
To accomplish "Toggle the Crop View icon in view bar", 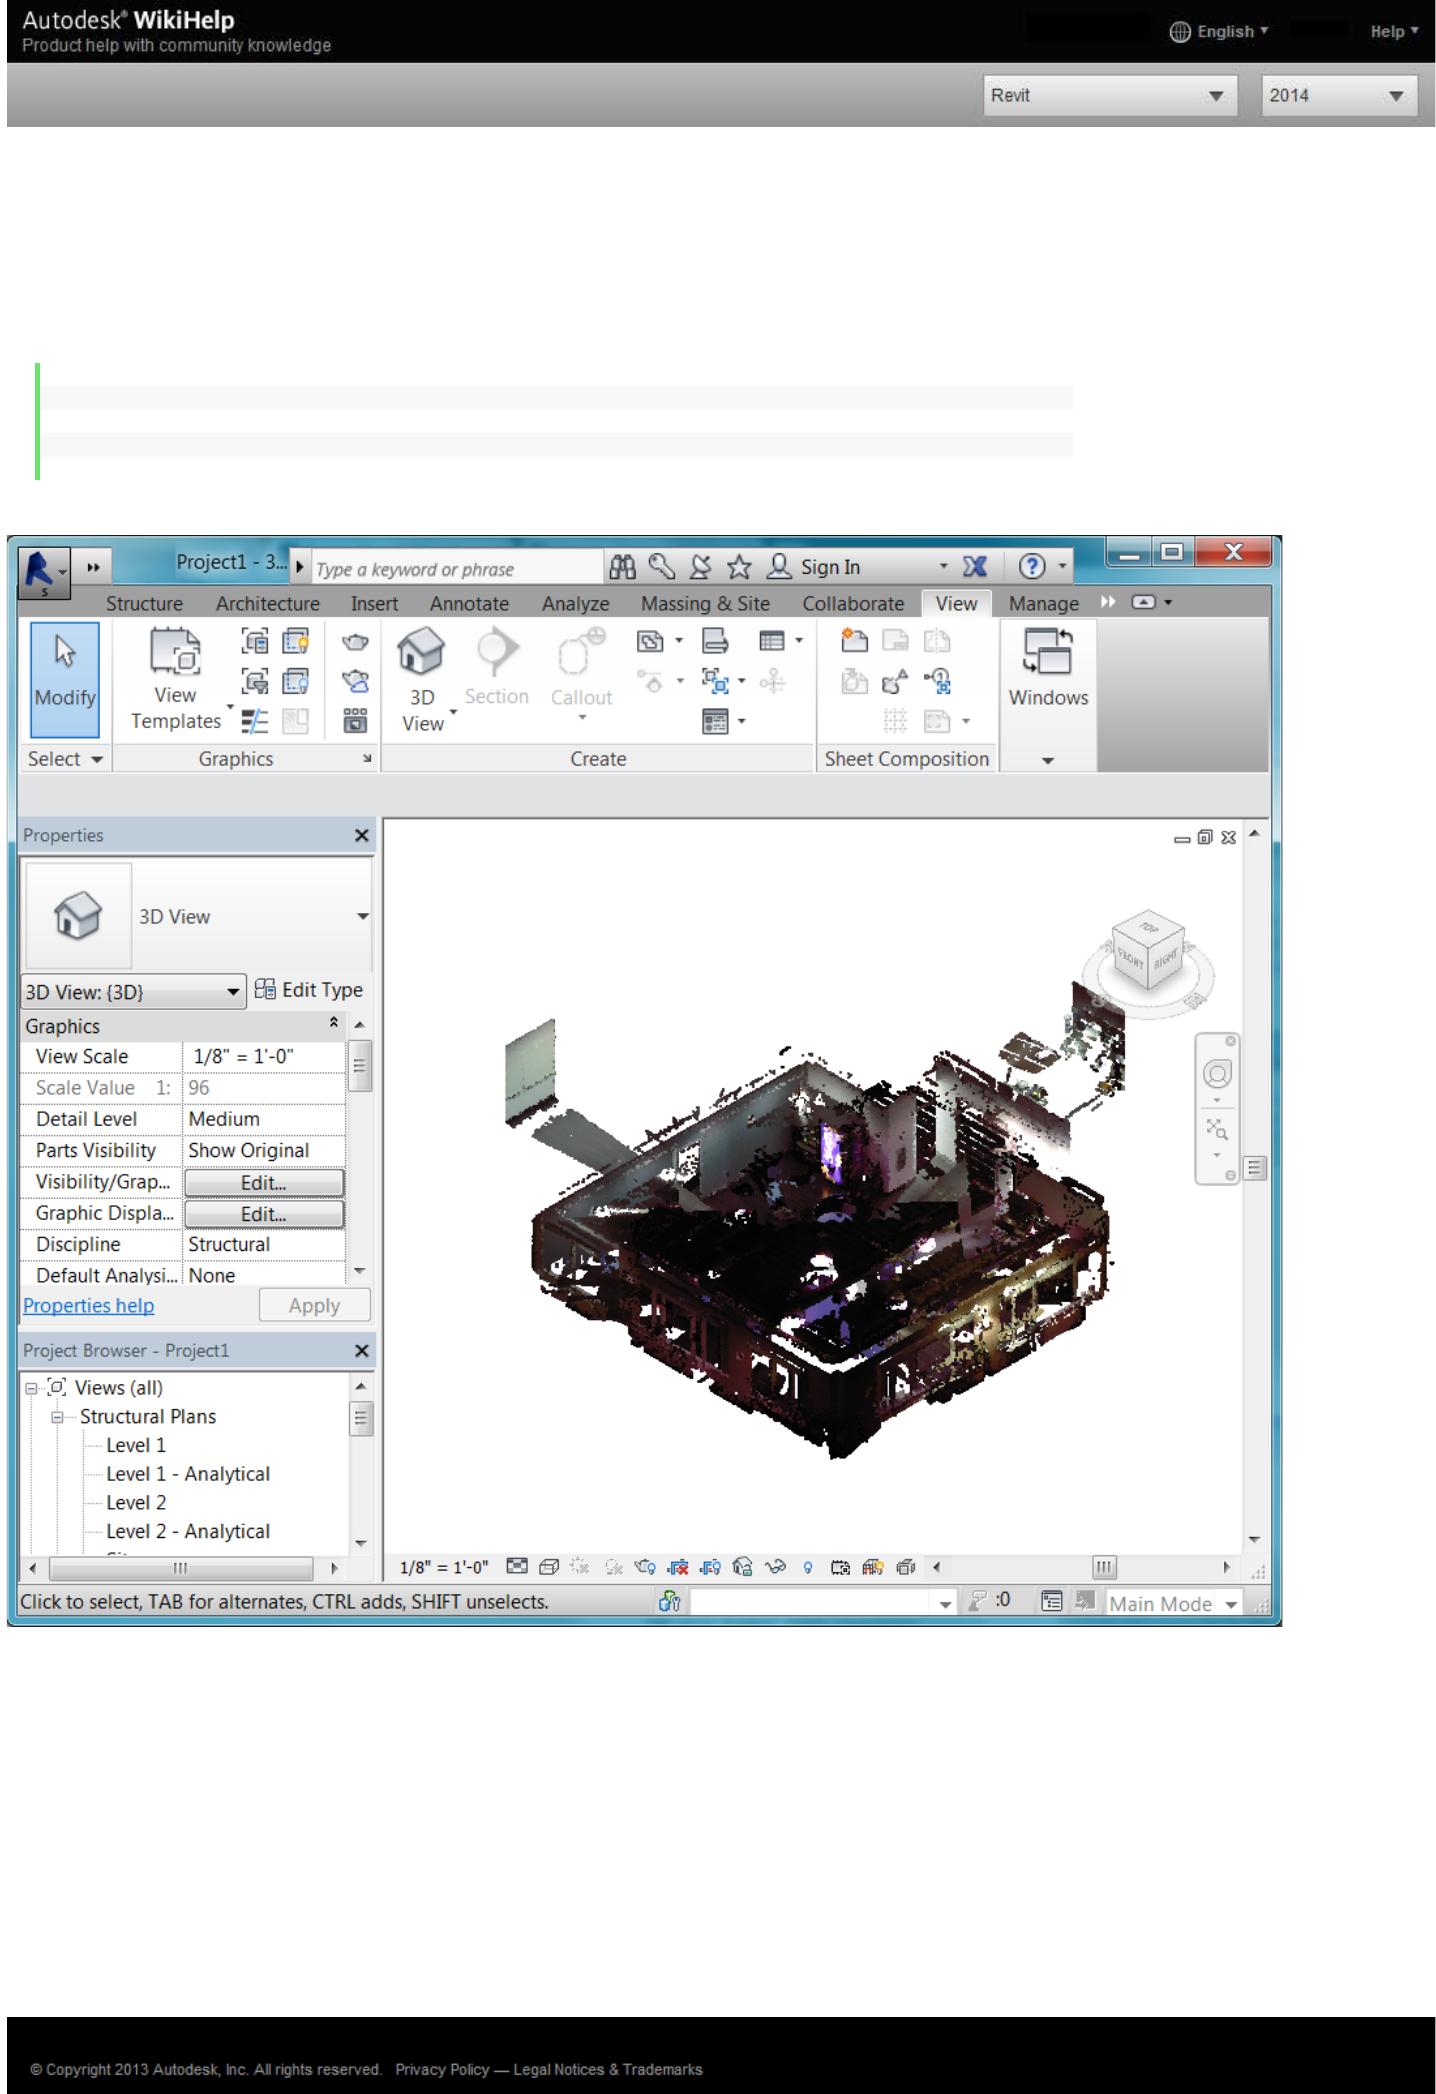I will tap(678, 1567).
